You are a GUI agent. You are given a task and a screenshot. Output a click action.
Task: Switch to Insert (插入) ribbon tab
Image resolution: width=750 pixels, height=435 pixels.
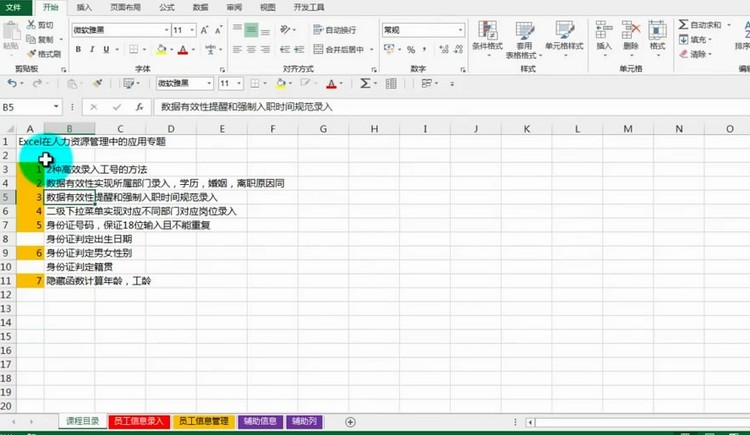tap(84, 7)
